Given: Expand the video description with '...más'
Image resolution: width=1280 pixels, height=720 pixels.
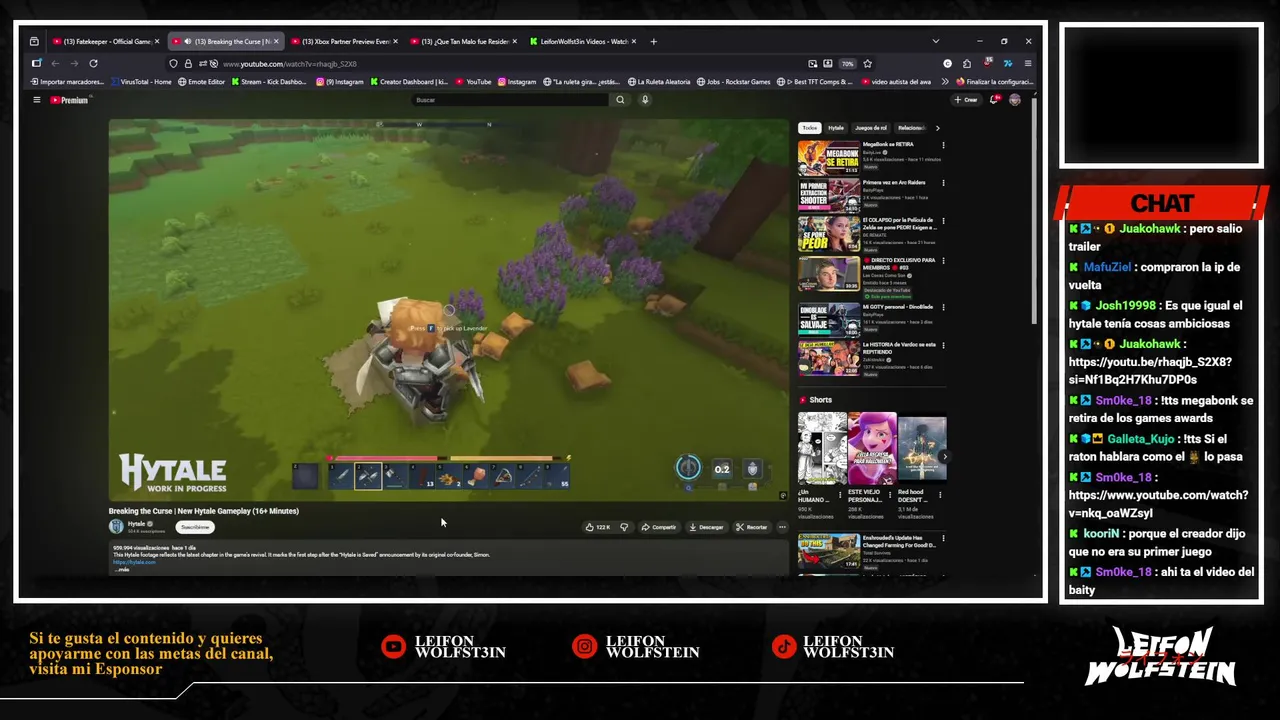Looking at the screenshot, I should pyautogui.click(x=123, y=569).
